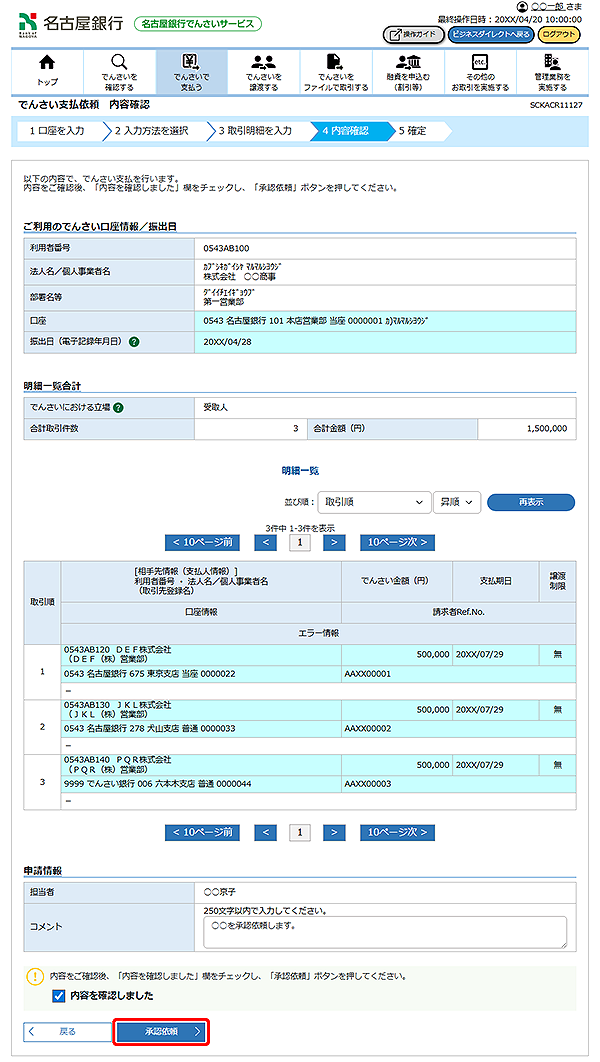Click help icon beside 振出日（電子記録年月日）

point(134,342)
